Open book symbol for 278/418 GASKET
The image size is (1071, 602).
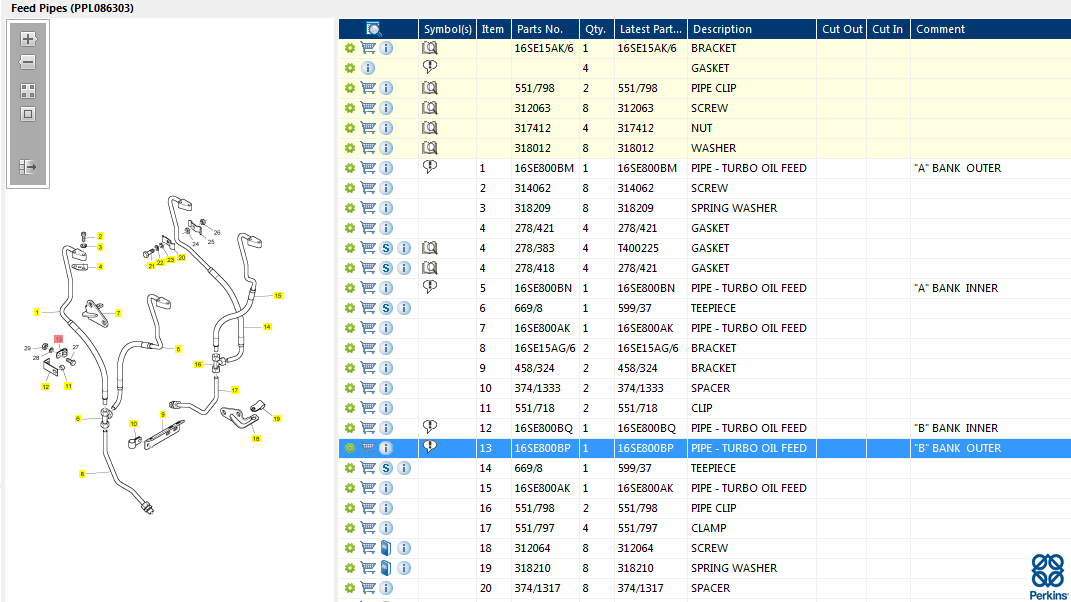pyautogui.click(x=430, y=268)
